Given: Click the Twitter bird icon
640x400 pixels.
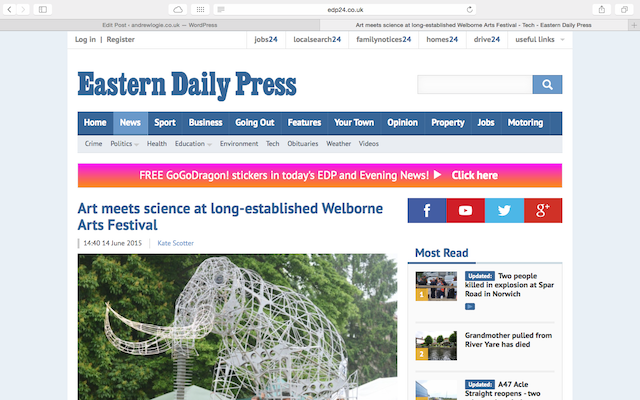Looking at the screenshot, I should pos(504,211).
